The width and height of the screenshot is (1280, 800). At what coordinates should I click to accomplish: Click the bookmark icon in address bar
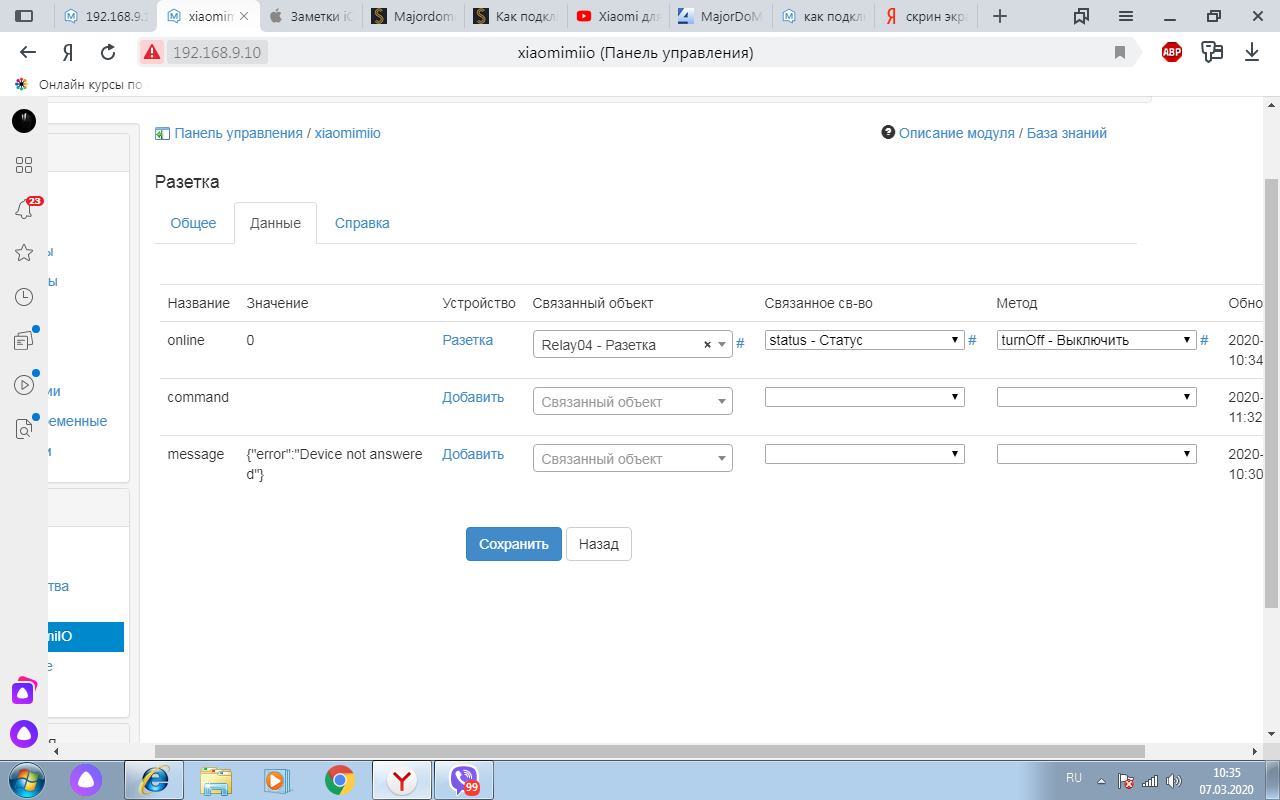click(x=1120, y=52)
